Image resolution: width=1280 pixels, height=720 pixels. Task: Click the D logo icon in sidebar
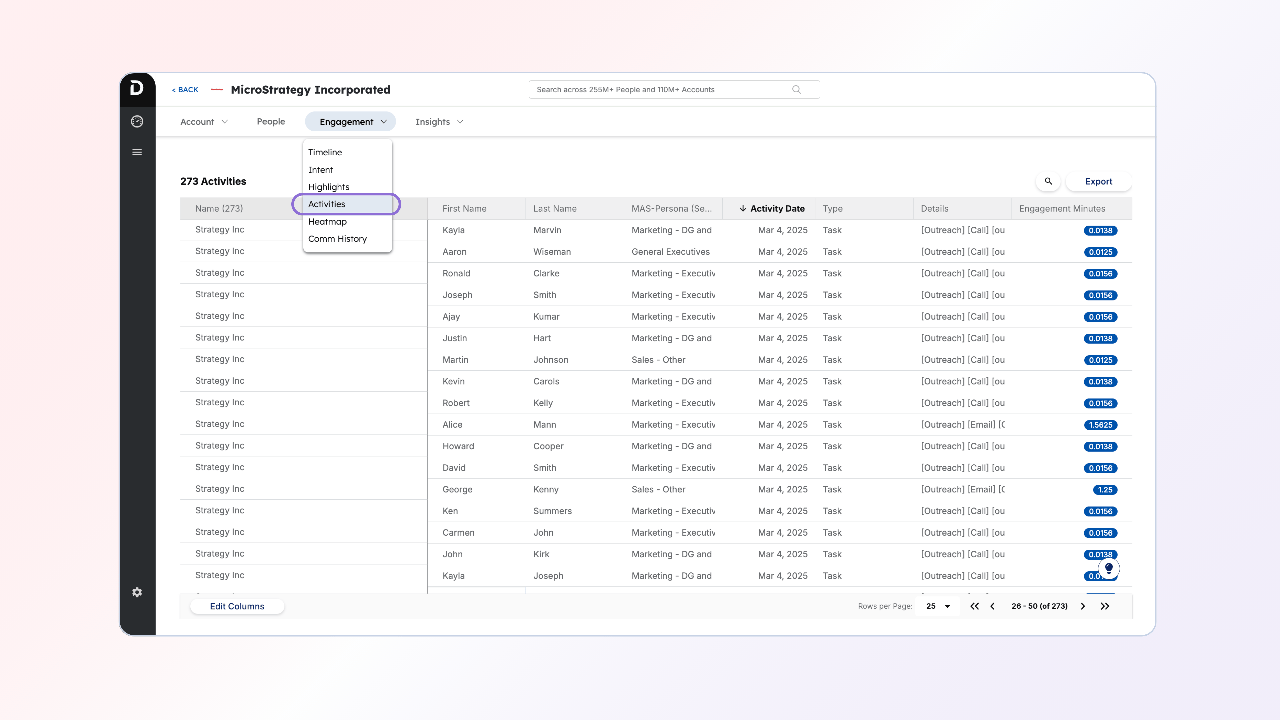pos(137,89)
